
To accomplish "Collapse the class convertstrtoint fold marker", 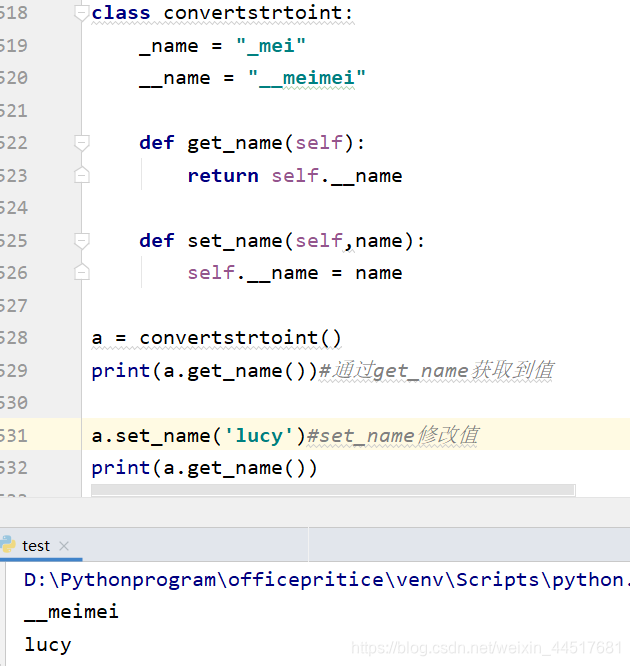I will (x=82, y=13).
